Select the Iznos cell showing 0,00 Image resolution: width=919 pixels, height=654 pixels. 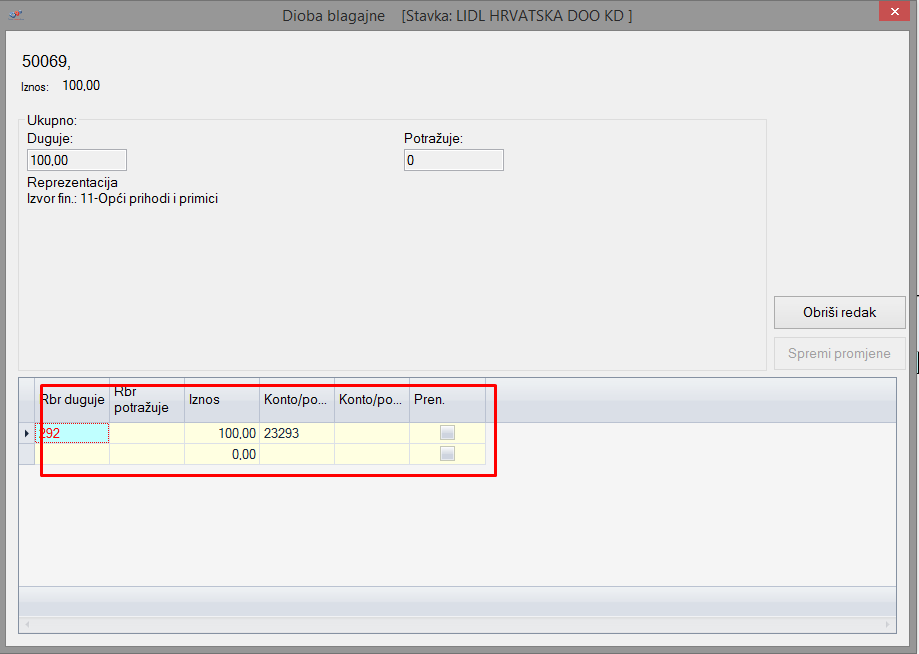pos(221,454)
